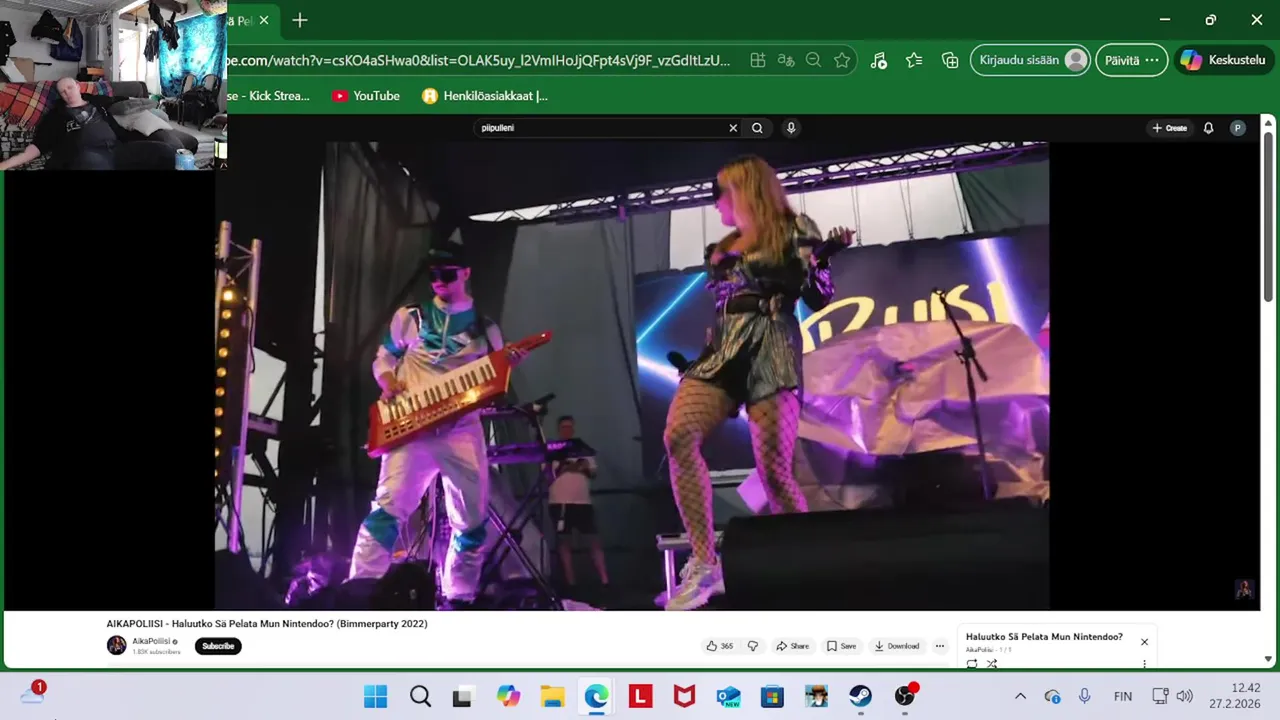Click the scroll down arrow on page scrollbar

(1268, 659)
